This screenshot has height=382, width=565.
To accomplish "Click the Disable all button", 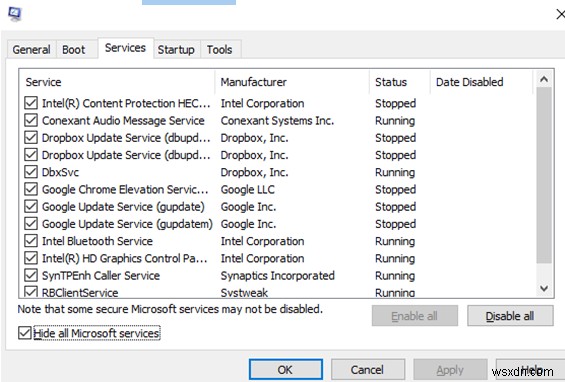I will 510,316.
